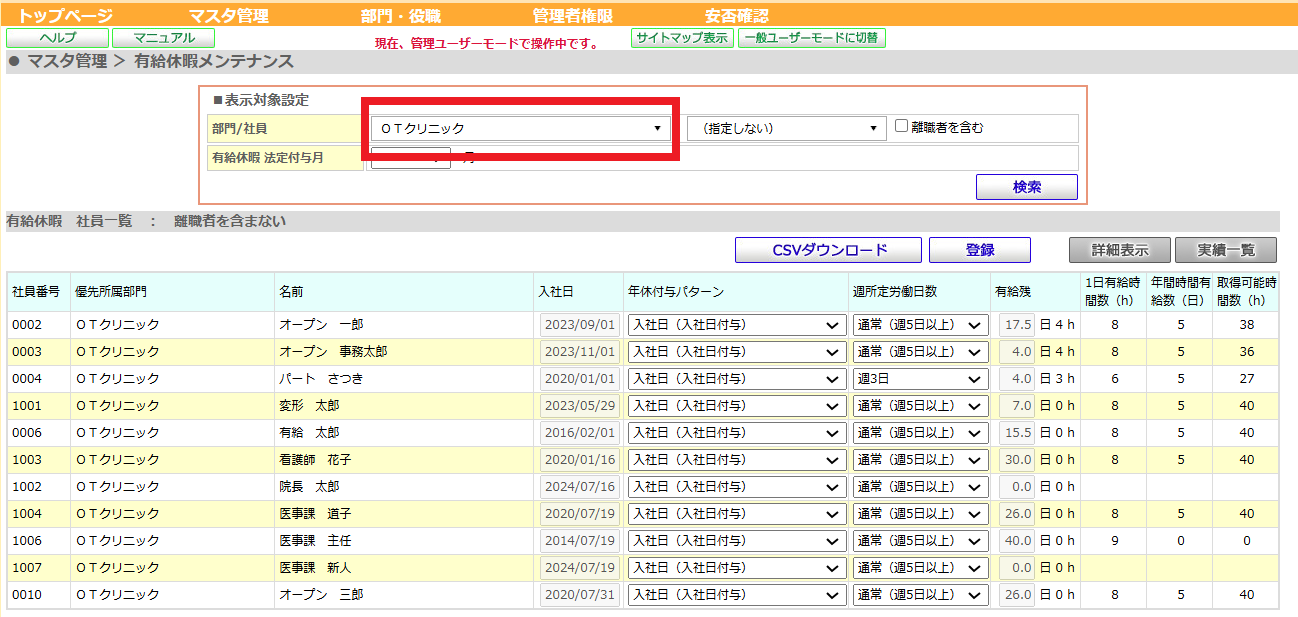Image resolution: width=1298 pixels, height=617 pixels.
Task: Open 週所定労働日数 dropdown for 医事課 主任
Action: click(x=921, y=541)
